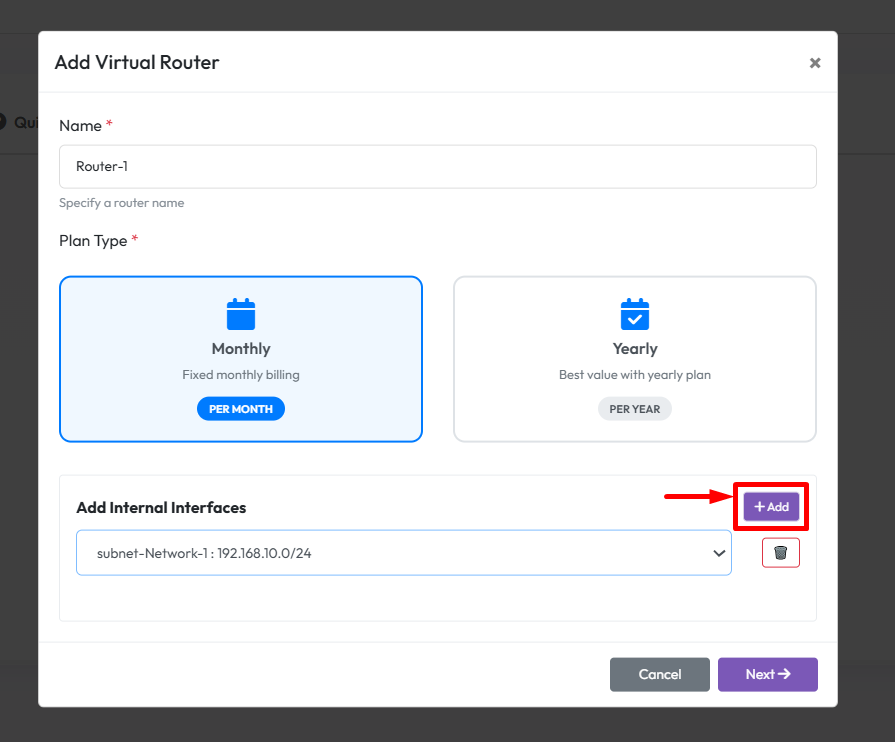Viewport: 895px width, 742px height.
Task: Click the Yearly calendar-check icon
Action: pyautogui.click(x=635, y=314)
